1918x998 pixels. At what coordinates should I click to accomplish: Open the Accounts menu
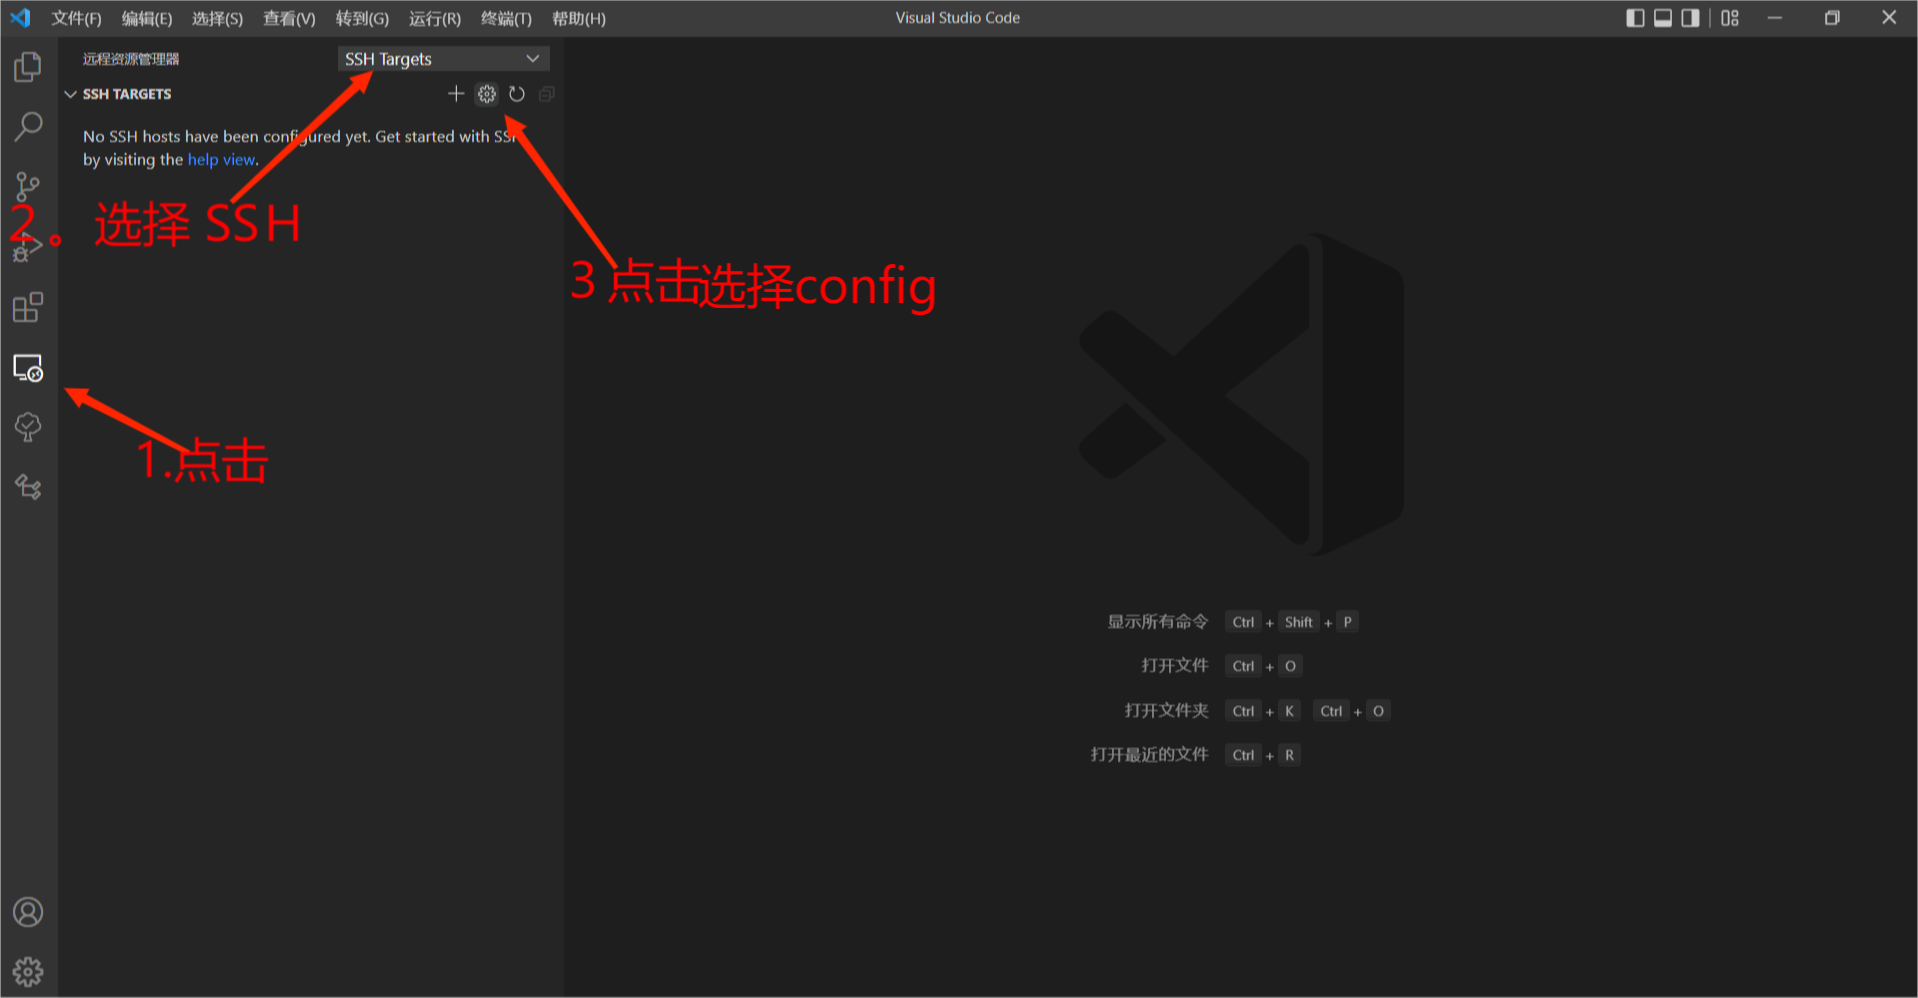pos(28,912)
